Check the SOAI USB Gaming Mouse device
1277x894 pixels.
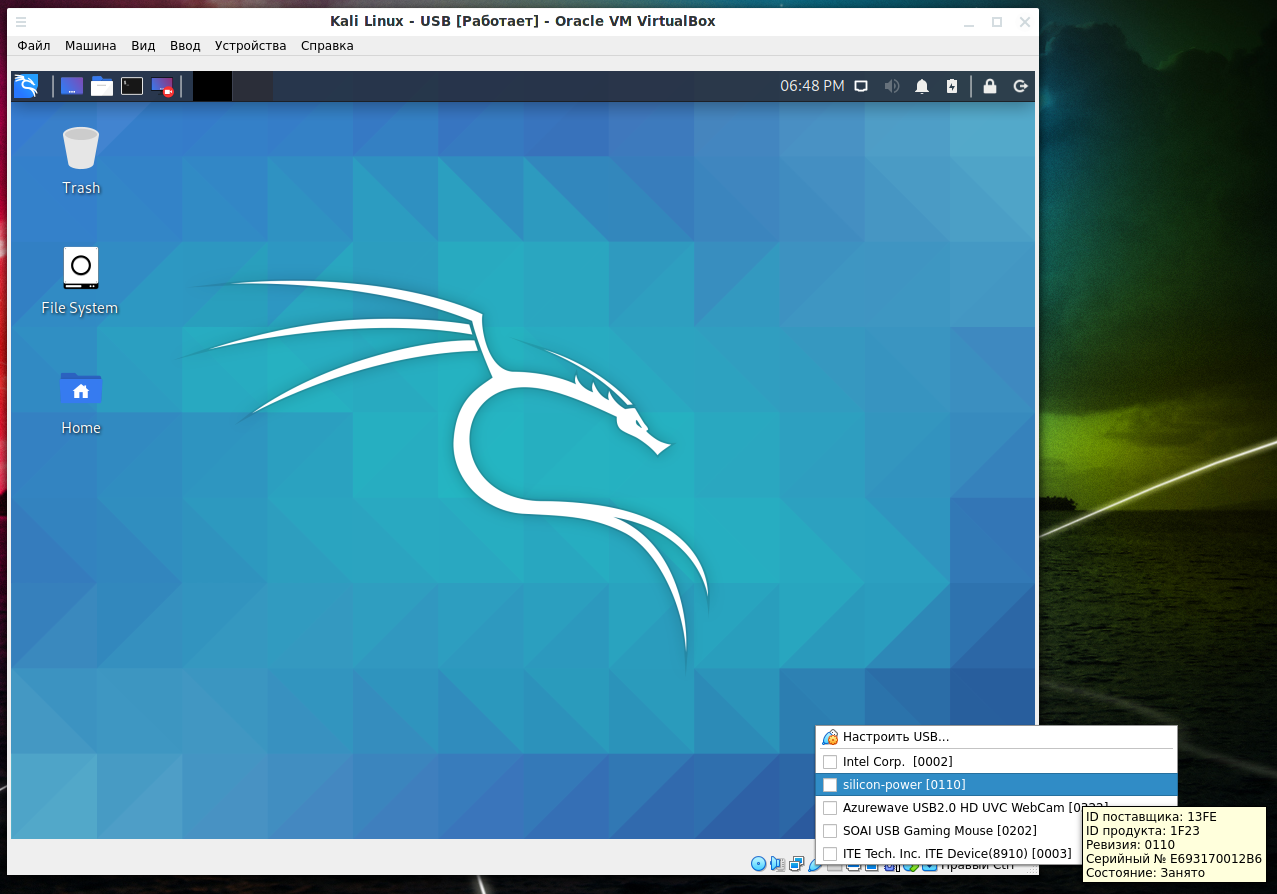point(830,831)
